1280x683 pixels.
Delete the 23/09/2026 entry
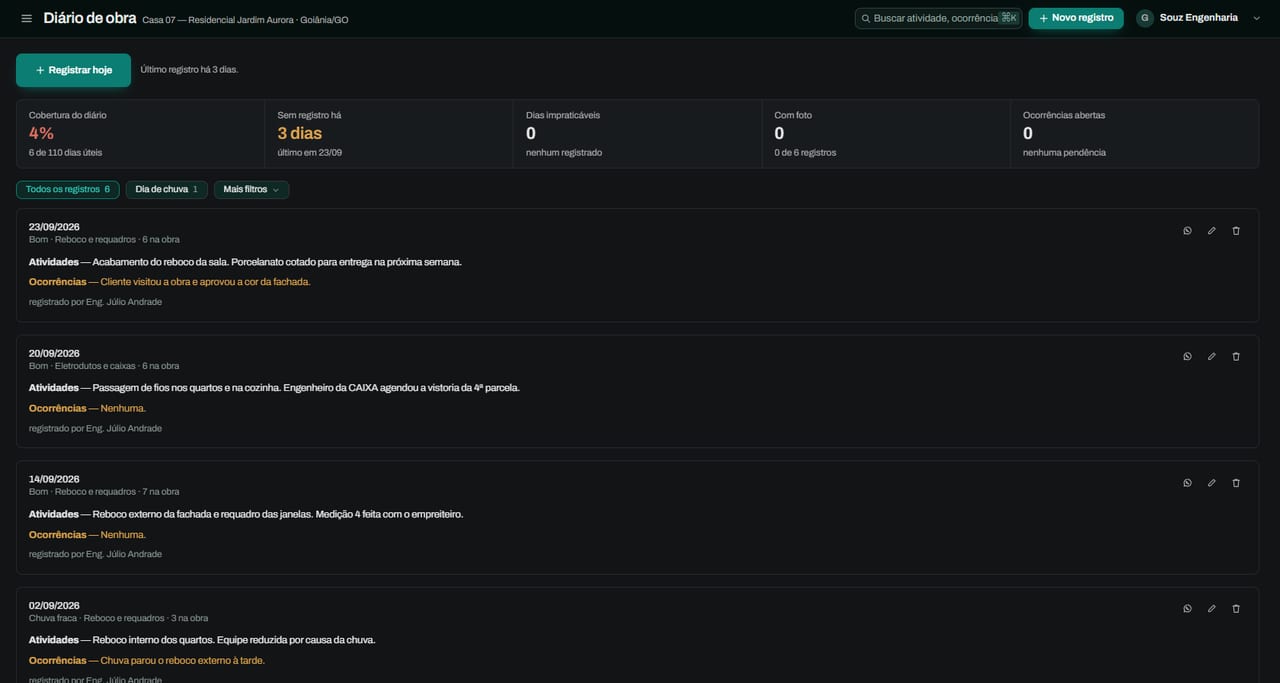1236,231
